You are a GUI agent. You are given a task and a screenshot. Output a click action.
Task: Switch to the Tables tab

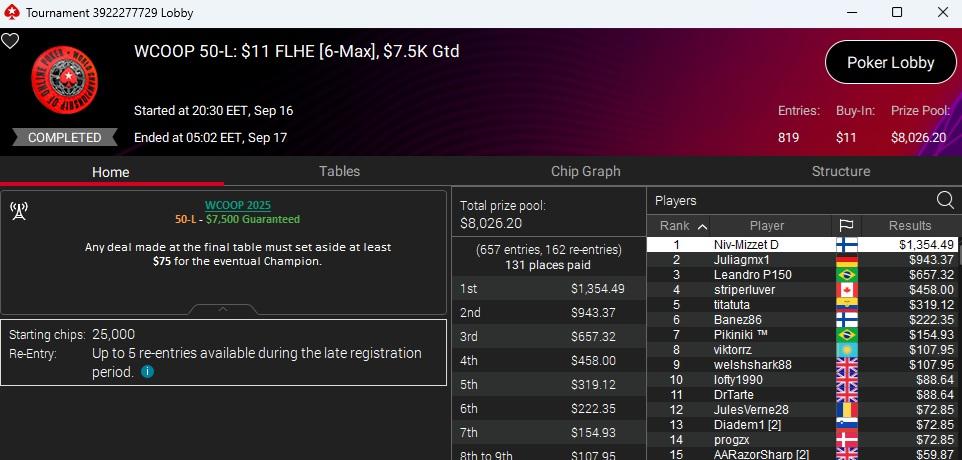(x=339, y=171)
